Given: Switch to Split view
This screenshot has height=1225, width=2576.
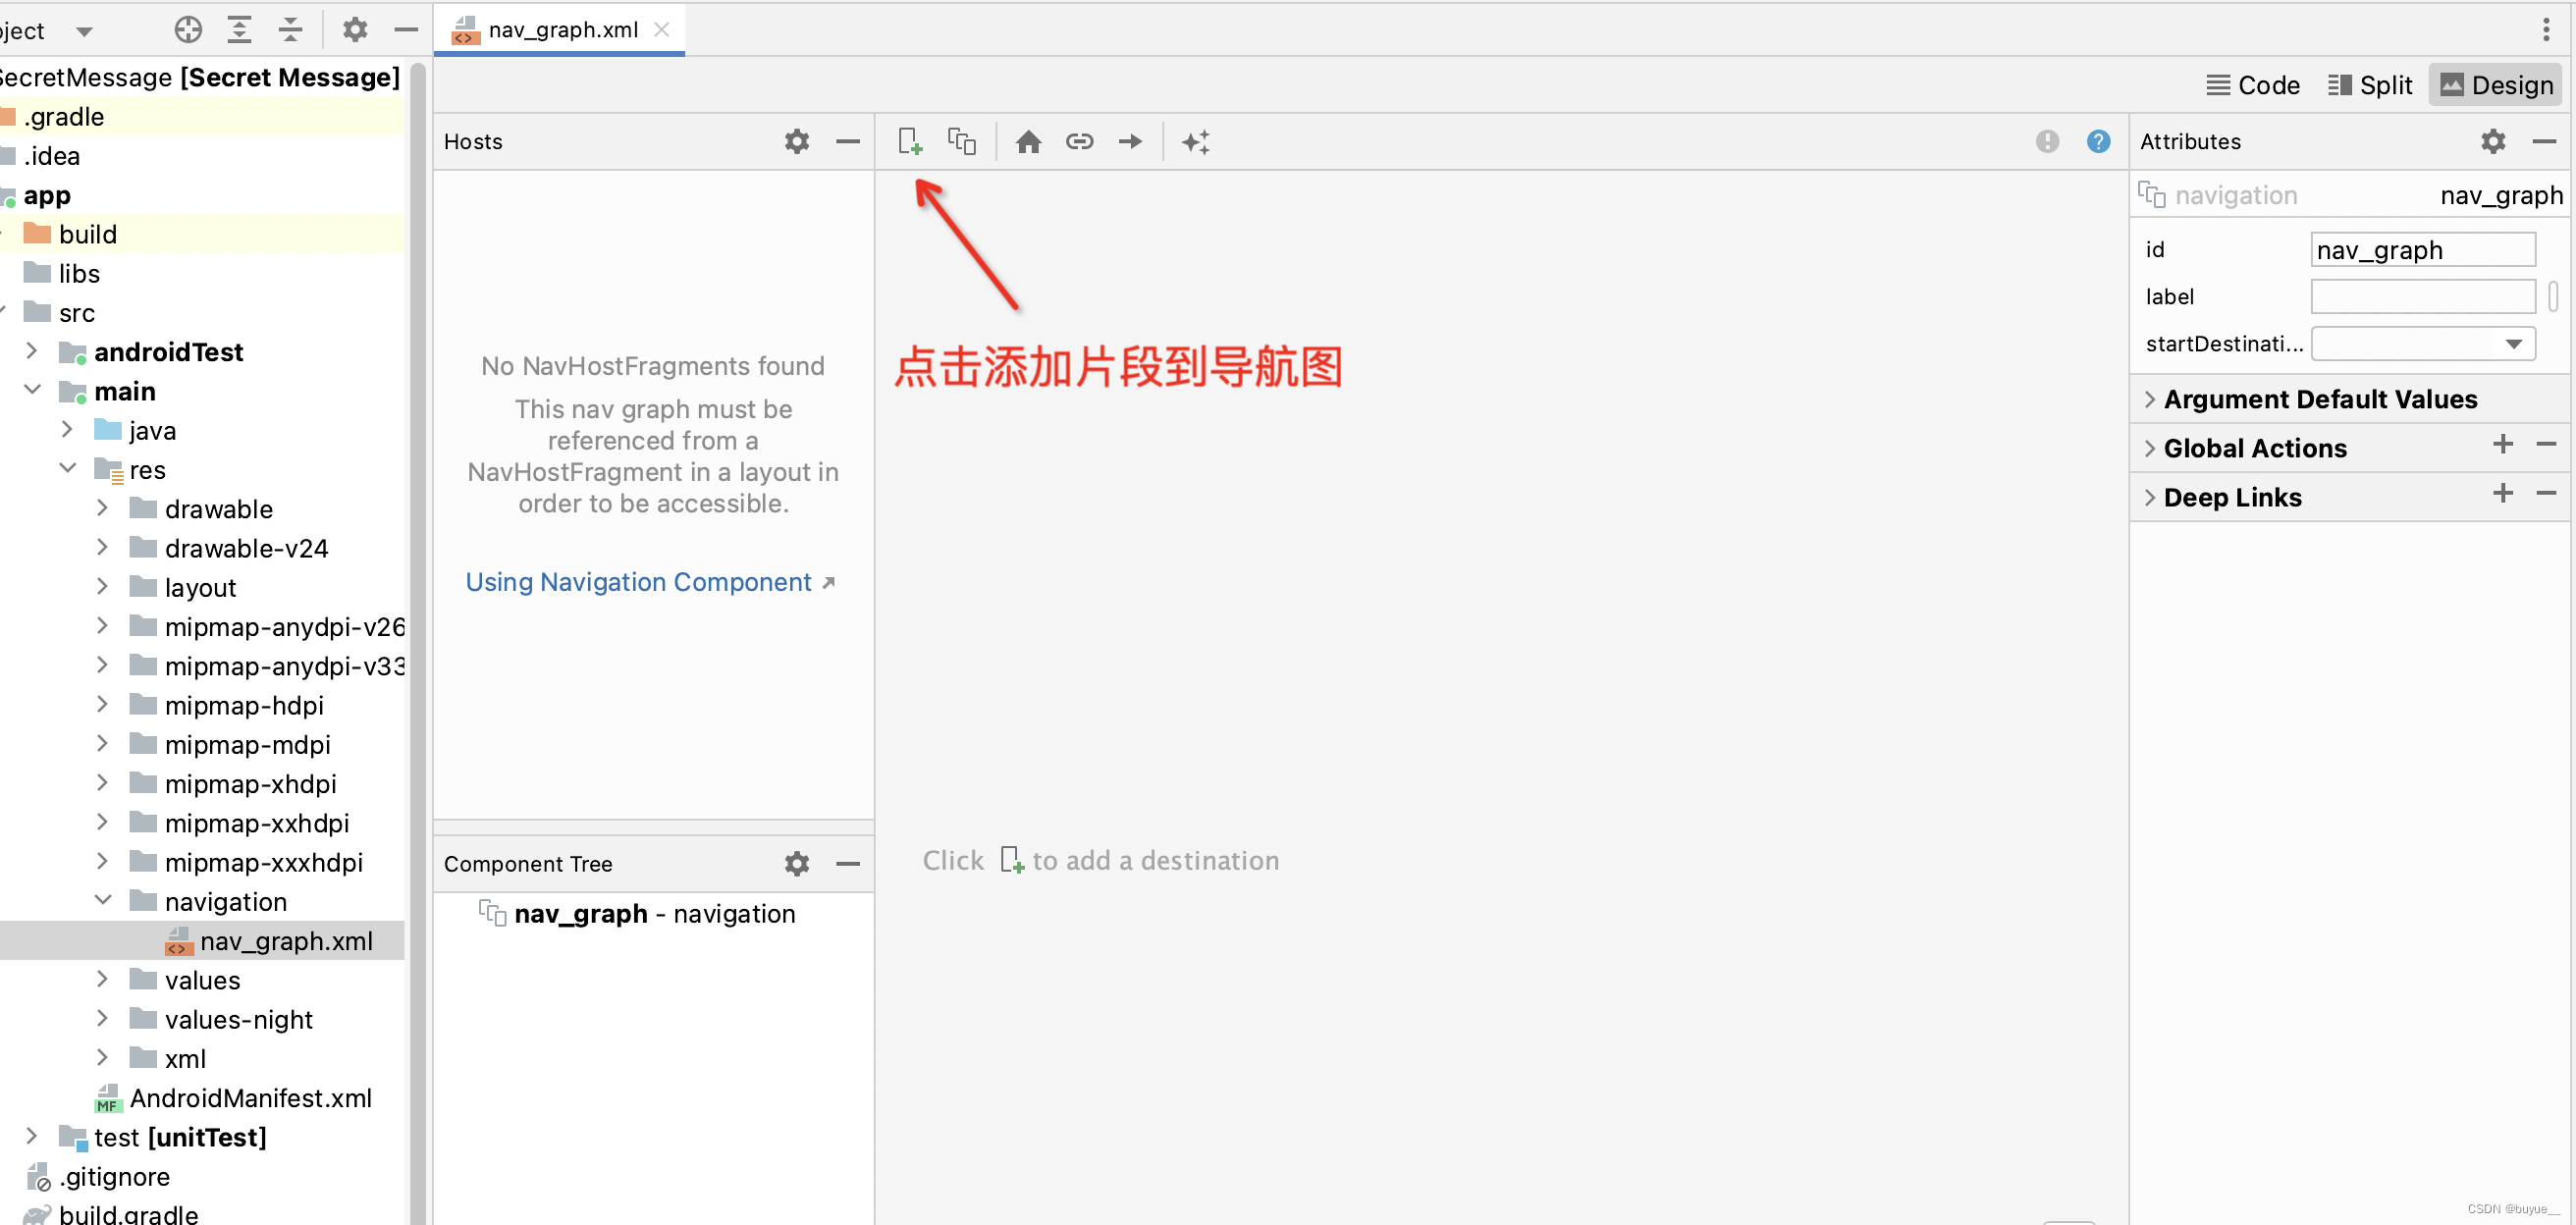Looking at the screenshot, I should click(2369, 86).
